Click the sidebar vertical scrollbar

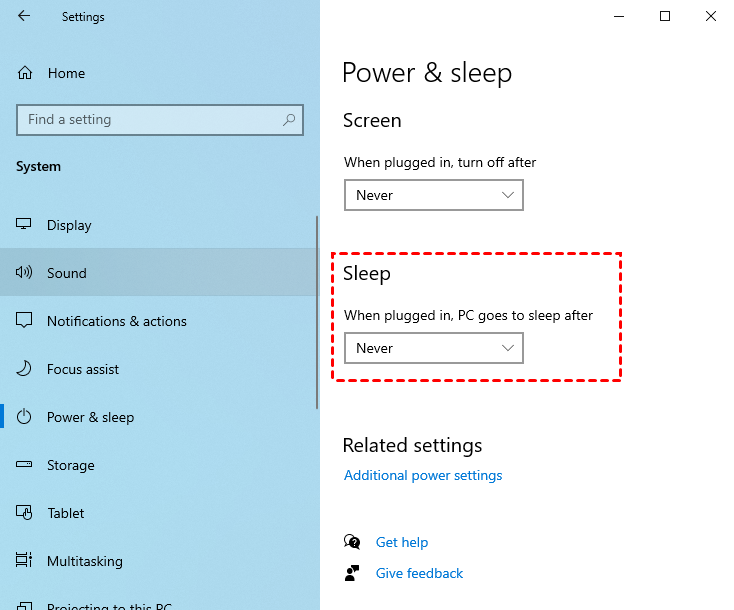click(x=317, y=312)
